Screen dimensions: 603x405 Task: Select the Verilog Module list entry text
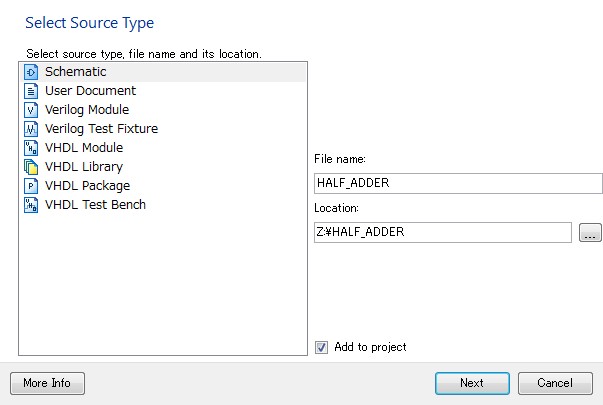[x=87, y=110]
